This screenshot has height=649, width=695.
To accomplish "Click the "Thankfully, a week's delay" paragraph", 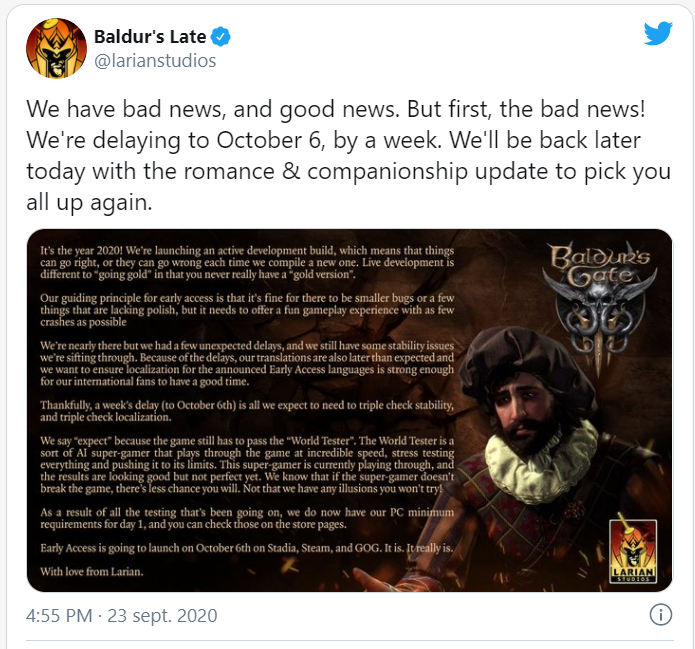I will pyautogui.click(x=247, y=411).
